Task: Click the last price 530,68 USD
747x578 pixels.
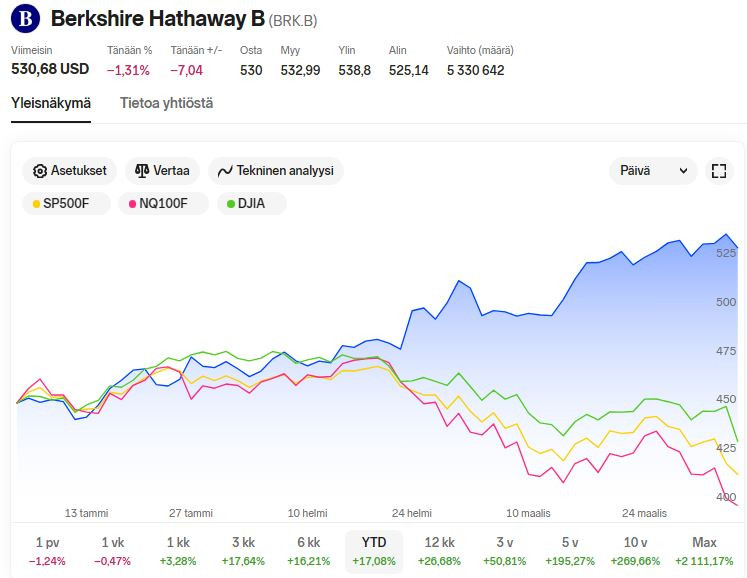Action: tap(50, 69)
